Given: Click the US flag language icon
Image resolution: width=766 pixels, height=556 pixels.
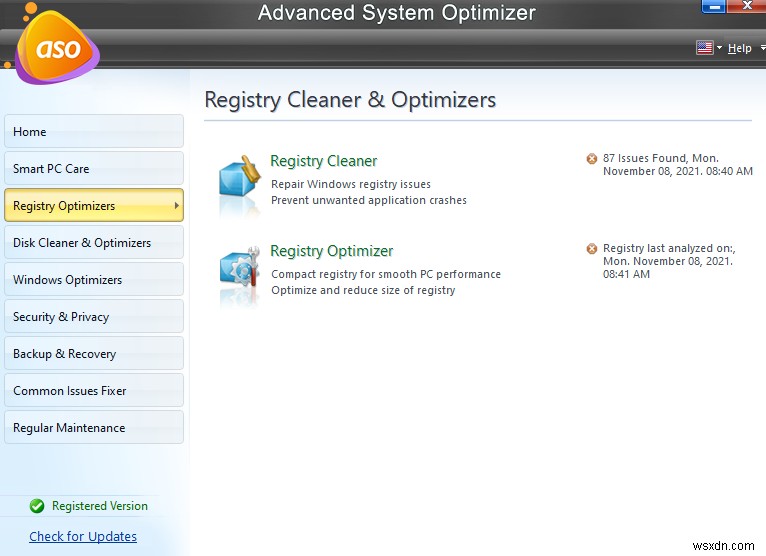Looking at the screenshot, I should click(704, 47).
